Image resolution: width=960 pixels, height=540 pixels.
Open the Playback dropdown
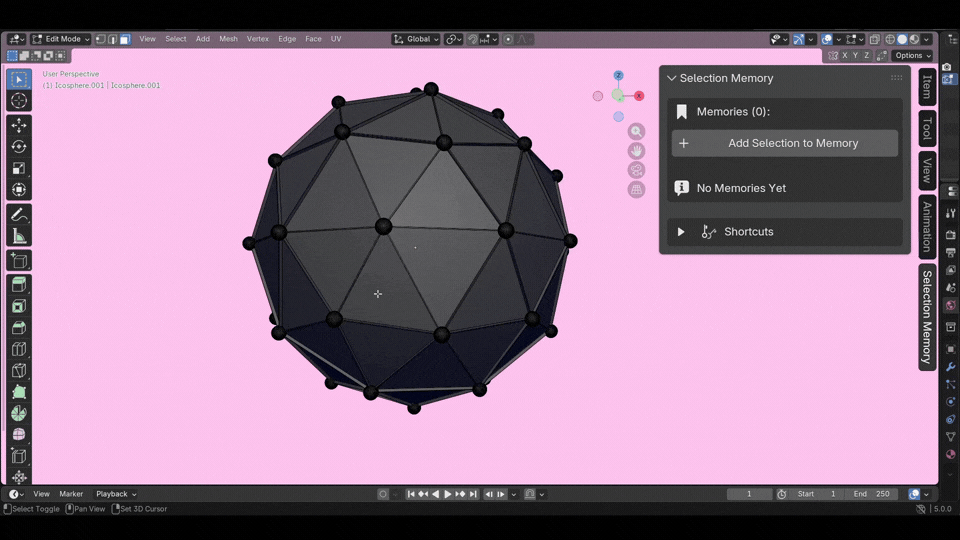[116, 494]
